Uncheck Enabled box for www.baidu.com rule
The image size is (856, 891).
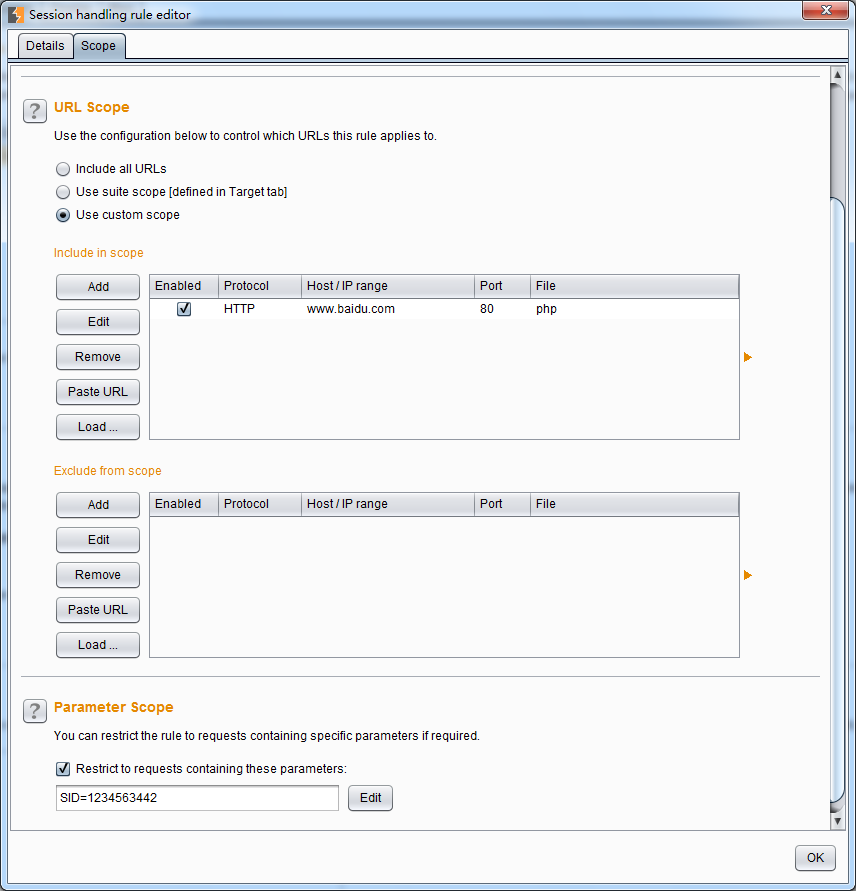(x=184, y=310)
